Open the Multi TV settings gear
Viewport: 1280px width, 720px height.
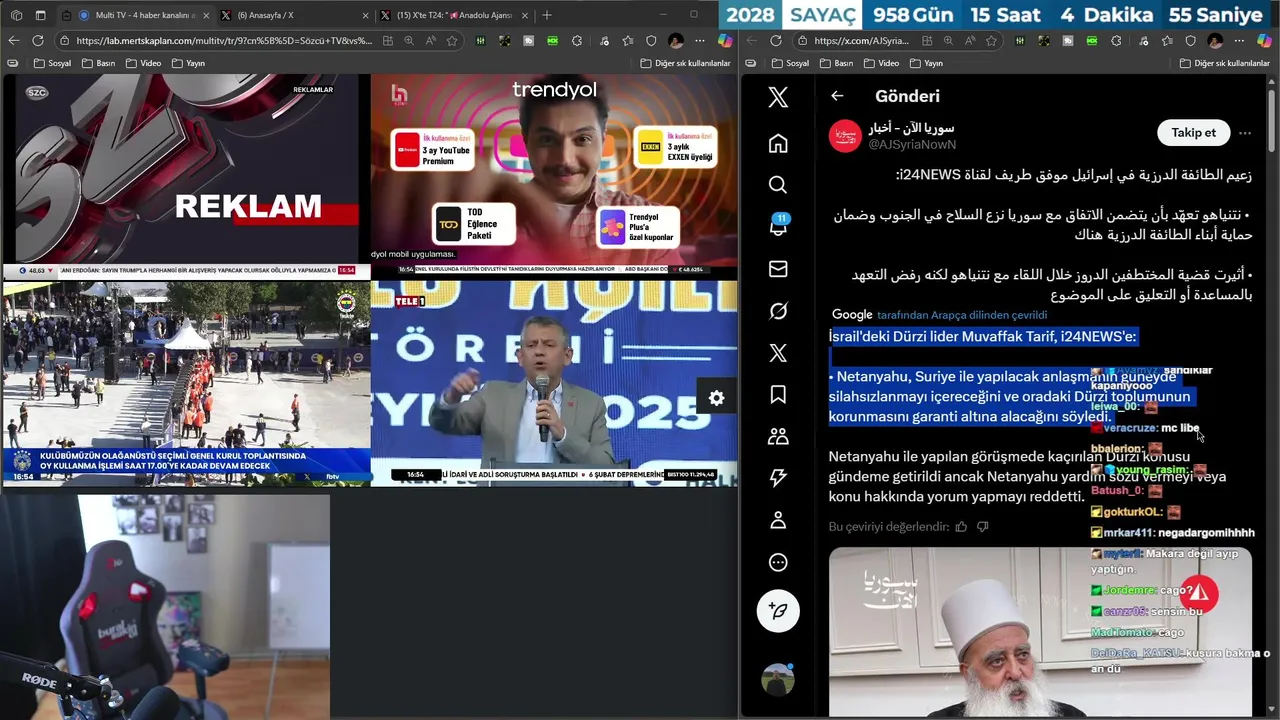pos(716,398)
